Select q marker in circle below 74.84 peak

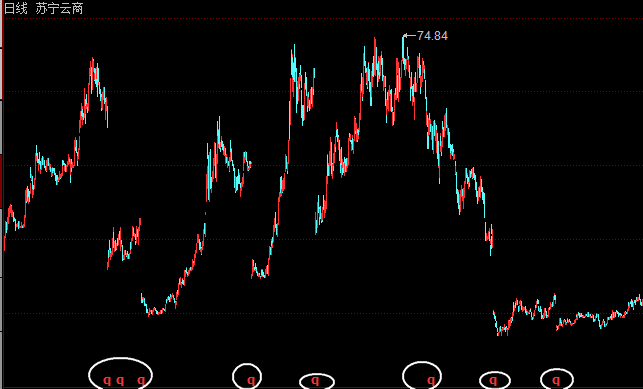point(431,380)
